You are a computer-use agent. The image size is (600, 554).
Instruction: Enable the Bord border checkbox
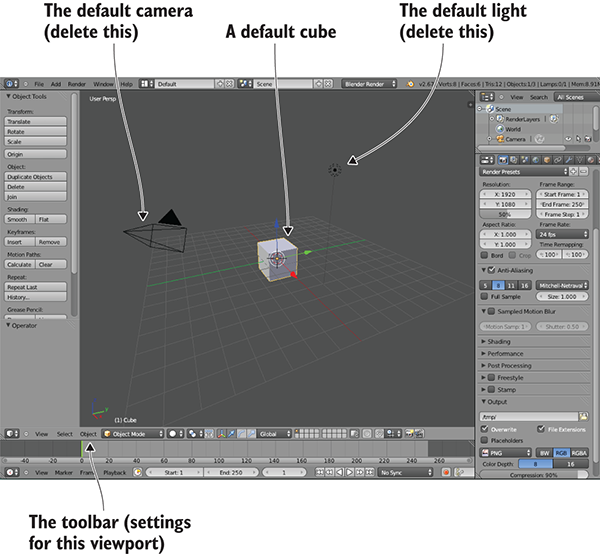pyautogui.click(x=484, y=255)
